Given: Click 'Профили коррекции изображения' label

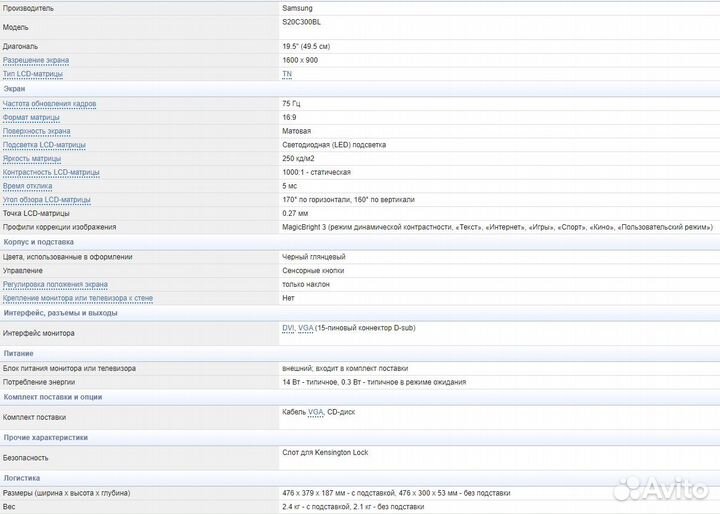Looking at the screenshot, I should click(x=59, y=227).
